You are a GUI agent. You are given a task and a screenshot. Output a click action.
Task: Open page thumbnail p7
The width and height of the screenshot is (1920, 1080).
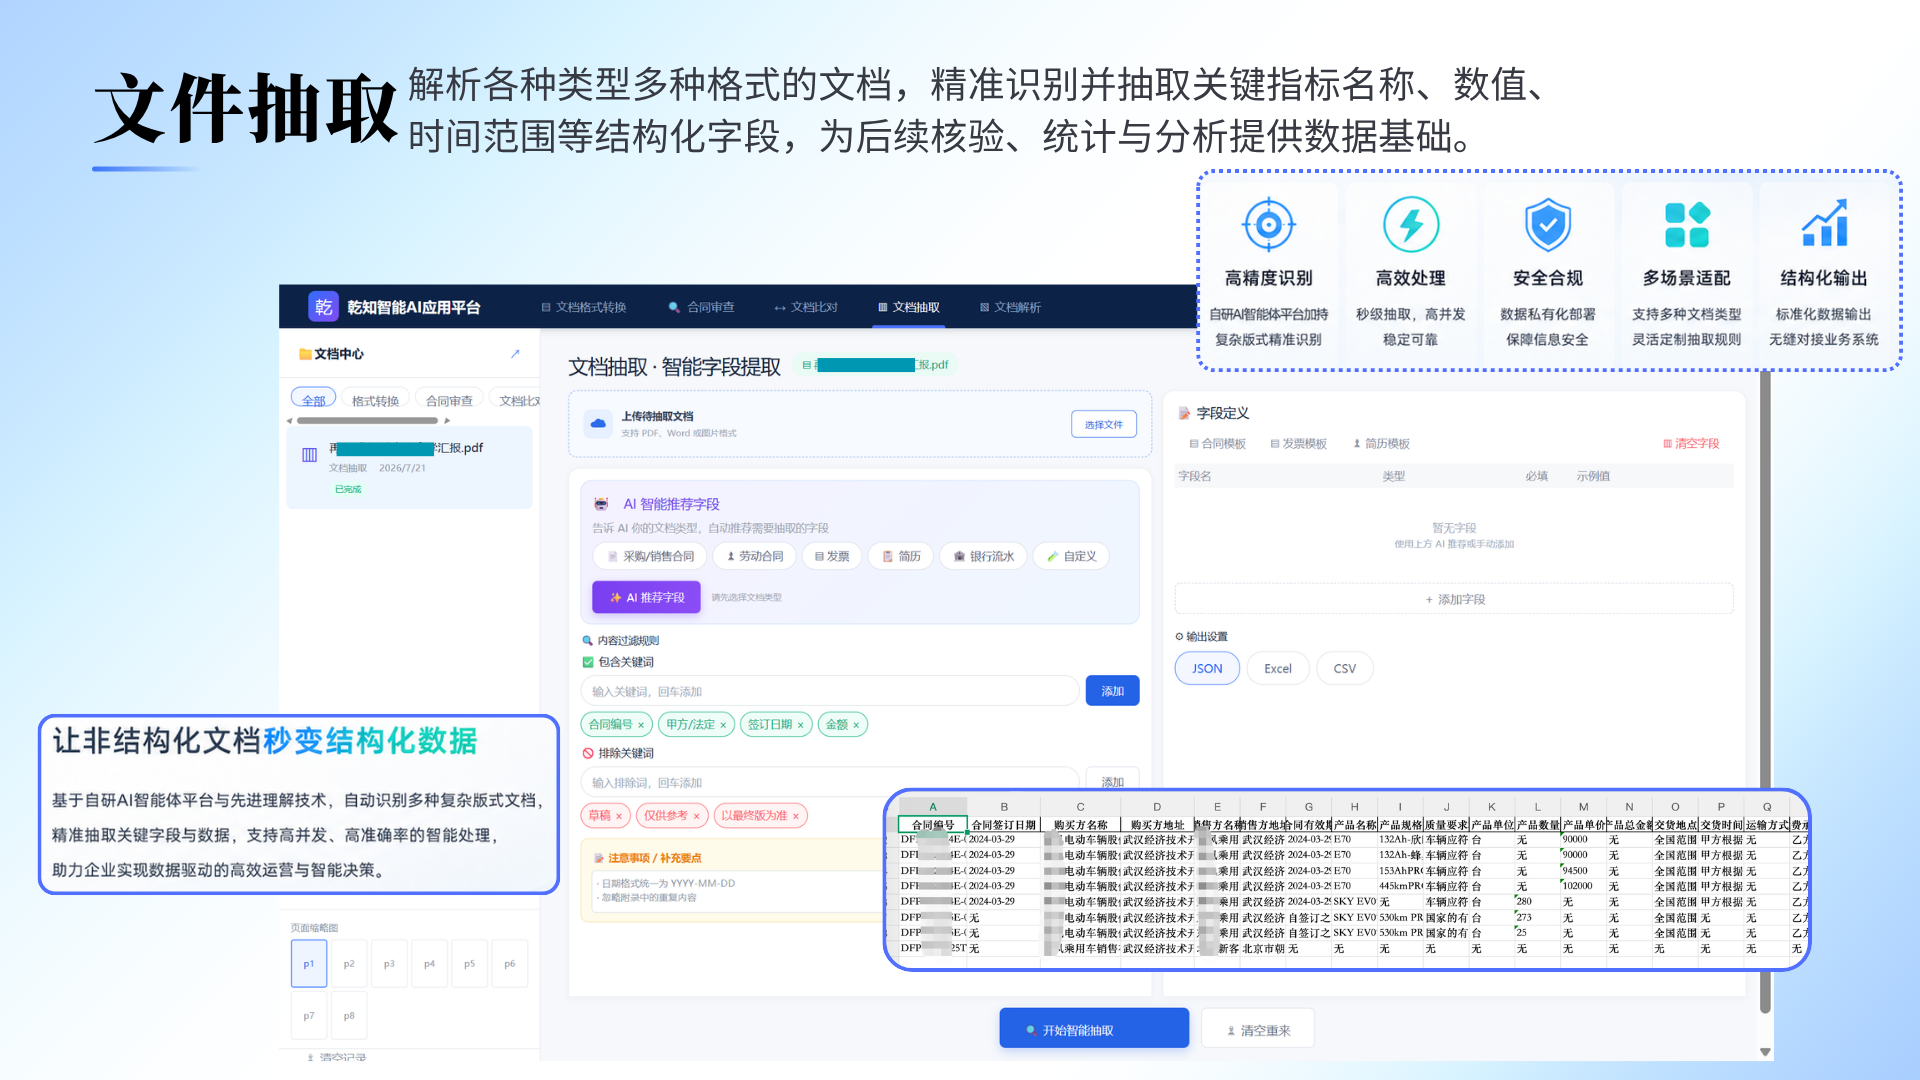point(309,1016)
